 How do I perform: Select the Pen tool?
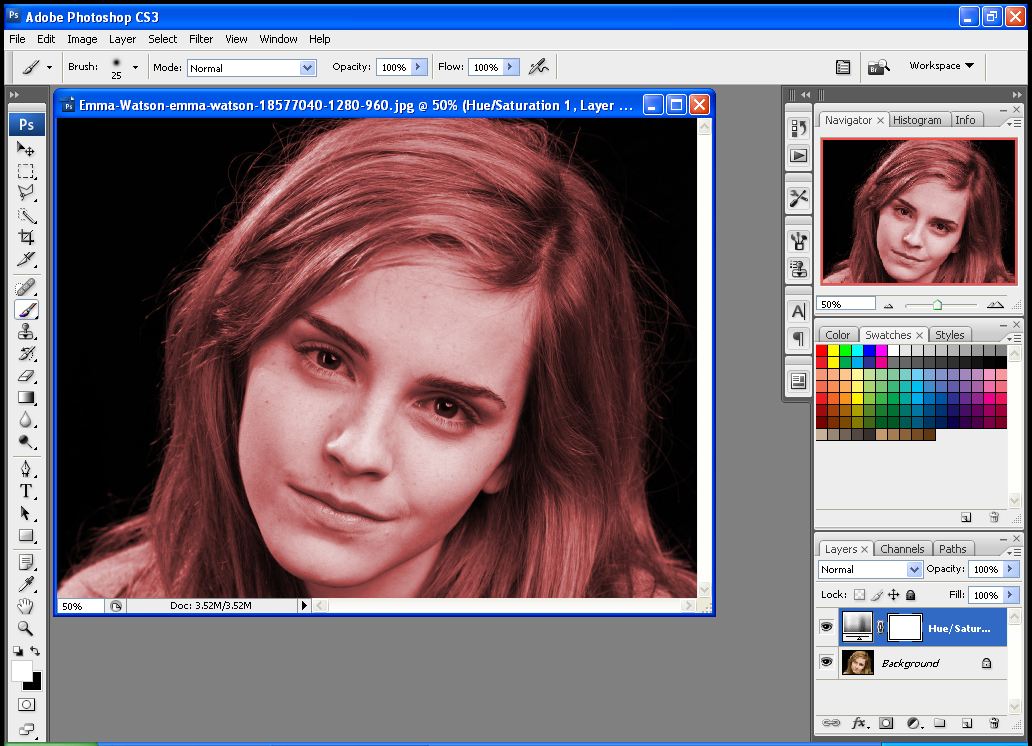[26, 469]
